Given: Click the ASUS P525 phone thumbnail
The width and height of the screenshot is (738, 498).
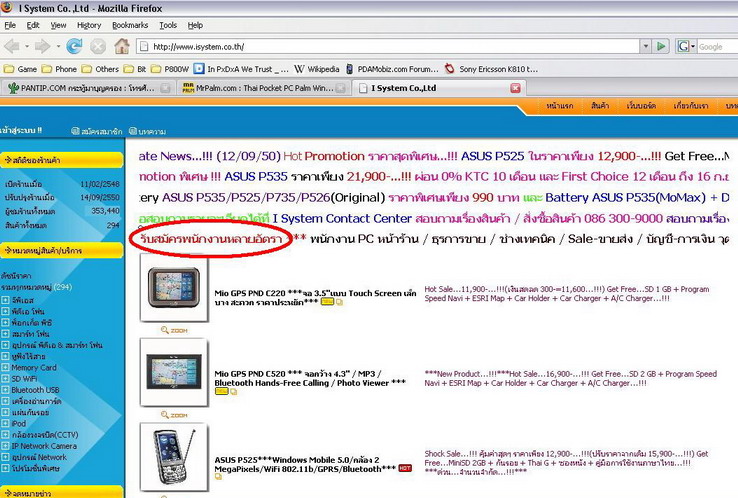Looking at the screenshot, I should click(x=174, y=457).
